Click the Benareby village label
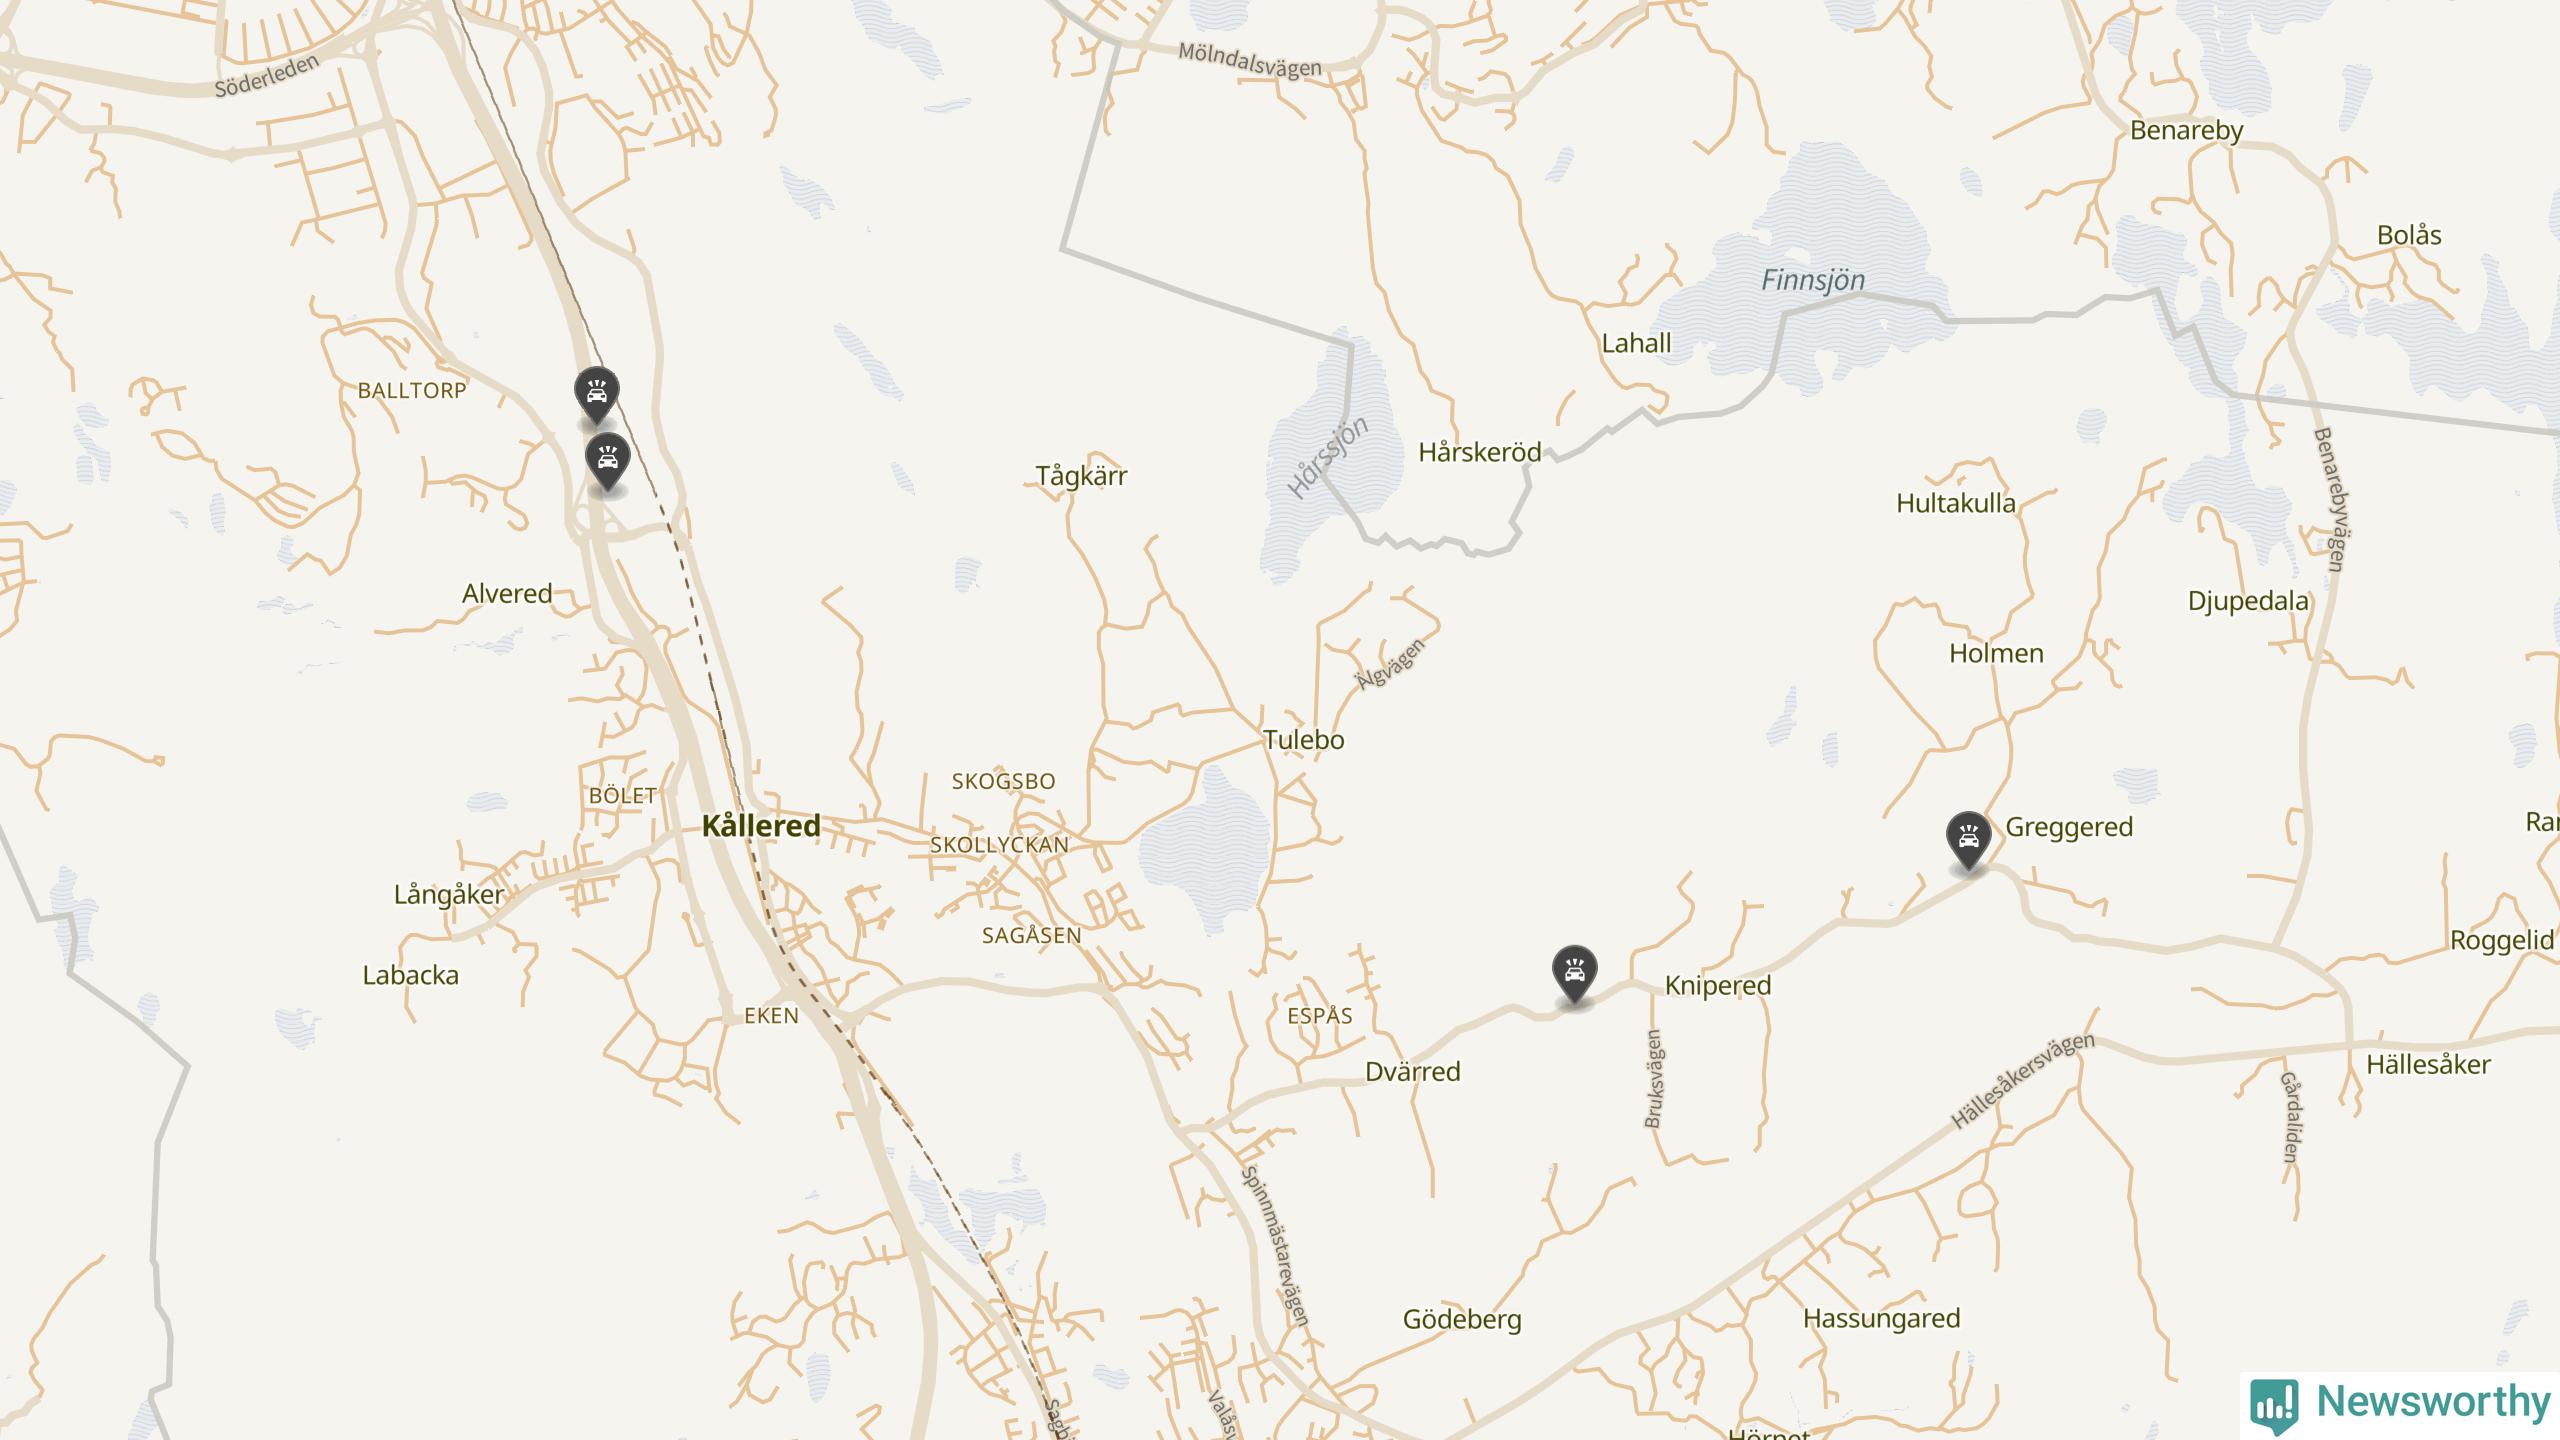The height and width of the screenshot is (1440, 2560). tap(2187, 131)
